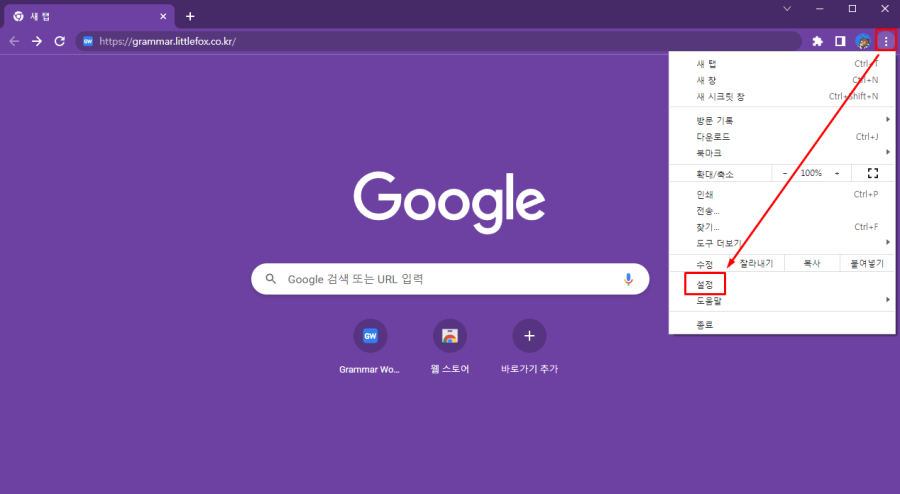Viewport: 900px width, 494px height.
Task: Open the Extensions puzzle icon
Action: click(817, 41)
